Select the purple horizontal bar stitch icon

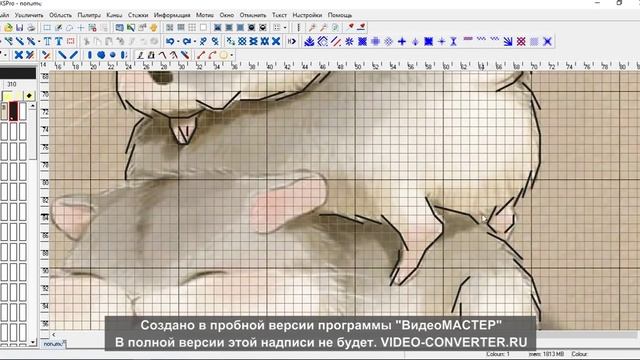point(468,39)
